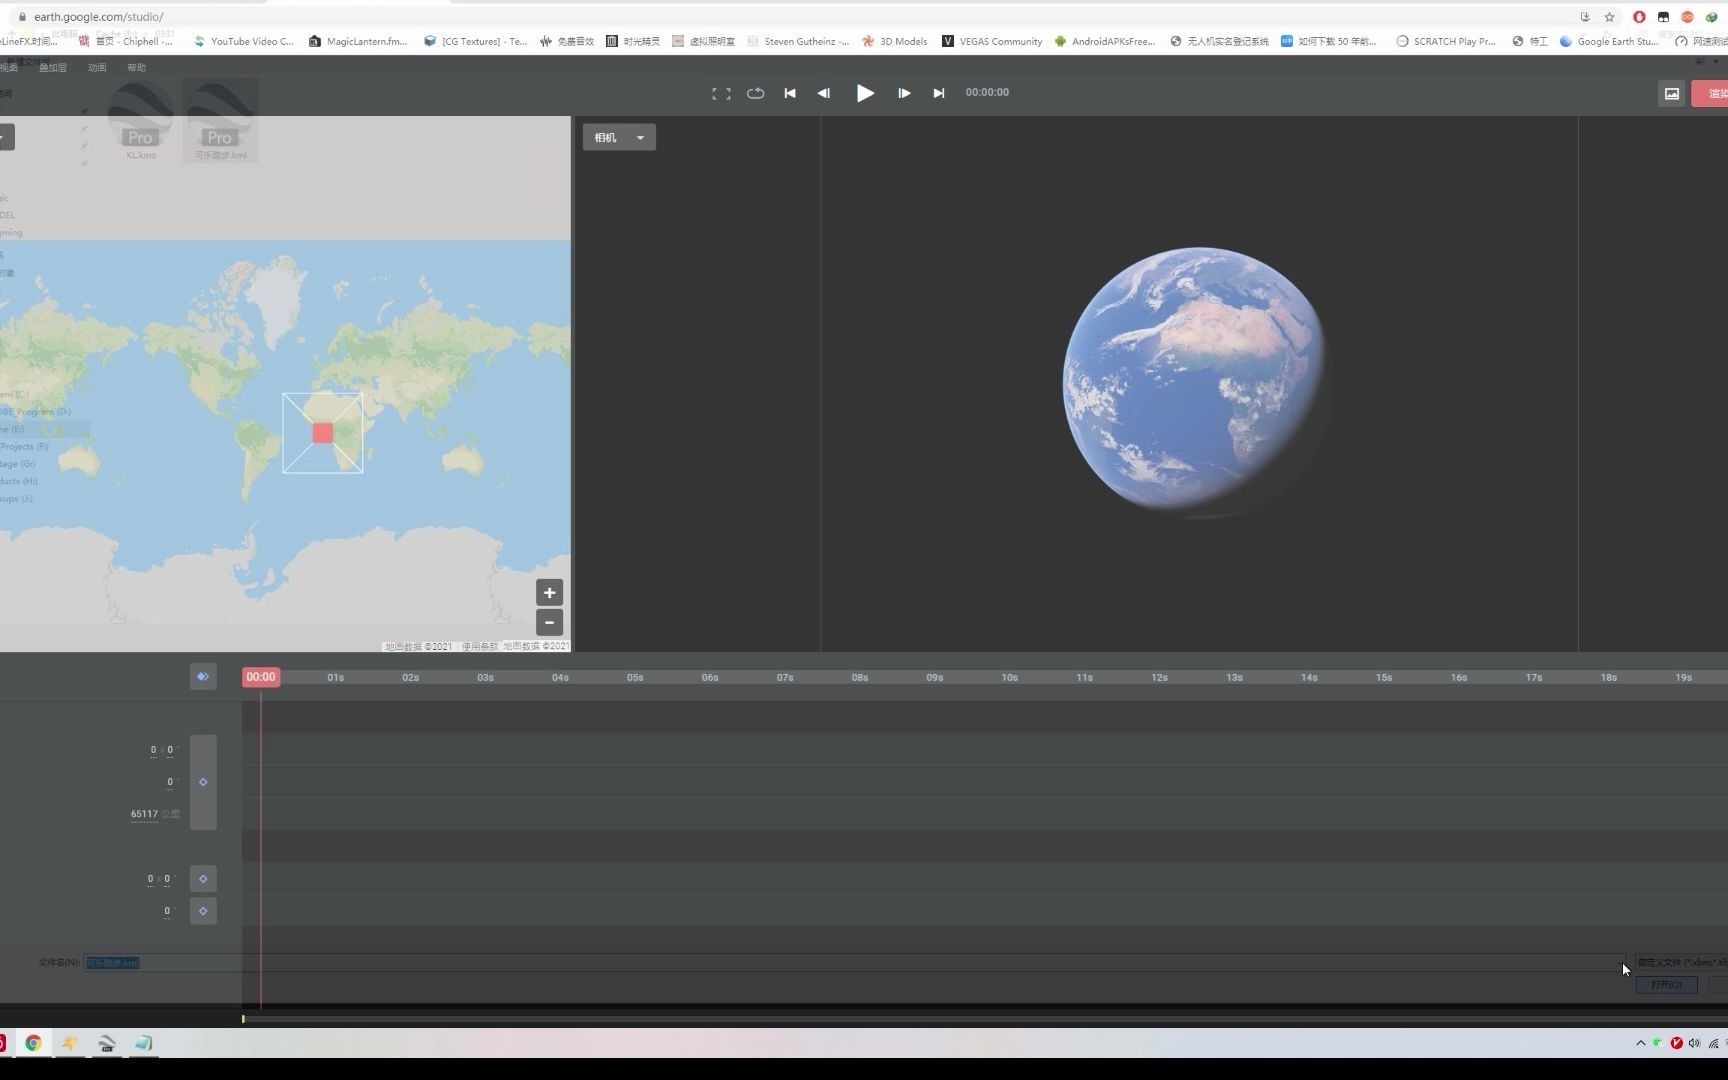Viewport: 1728px width, 1080px height.
Task: Click the red render button
Action: (x=1711, y=93)
